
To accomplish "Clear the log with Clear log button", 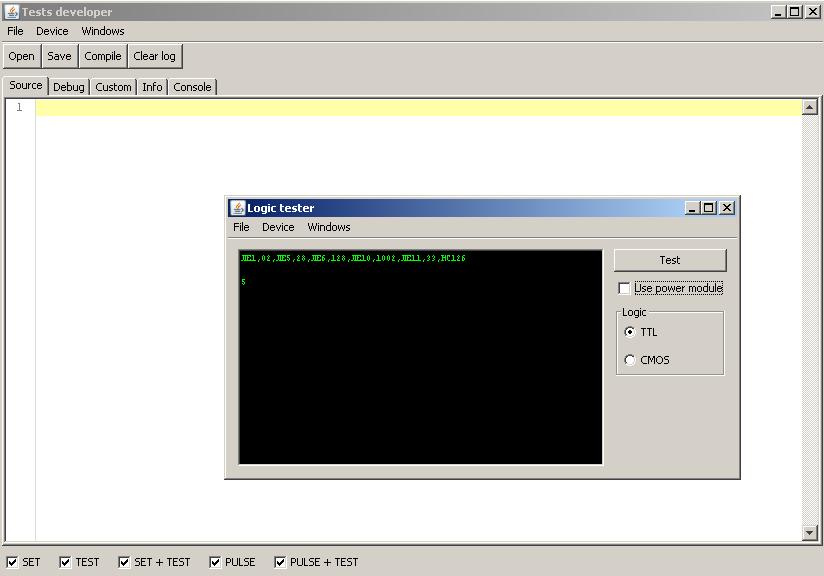I will (154, 57).
